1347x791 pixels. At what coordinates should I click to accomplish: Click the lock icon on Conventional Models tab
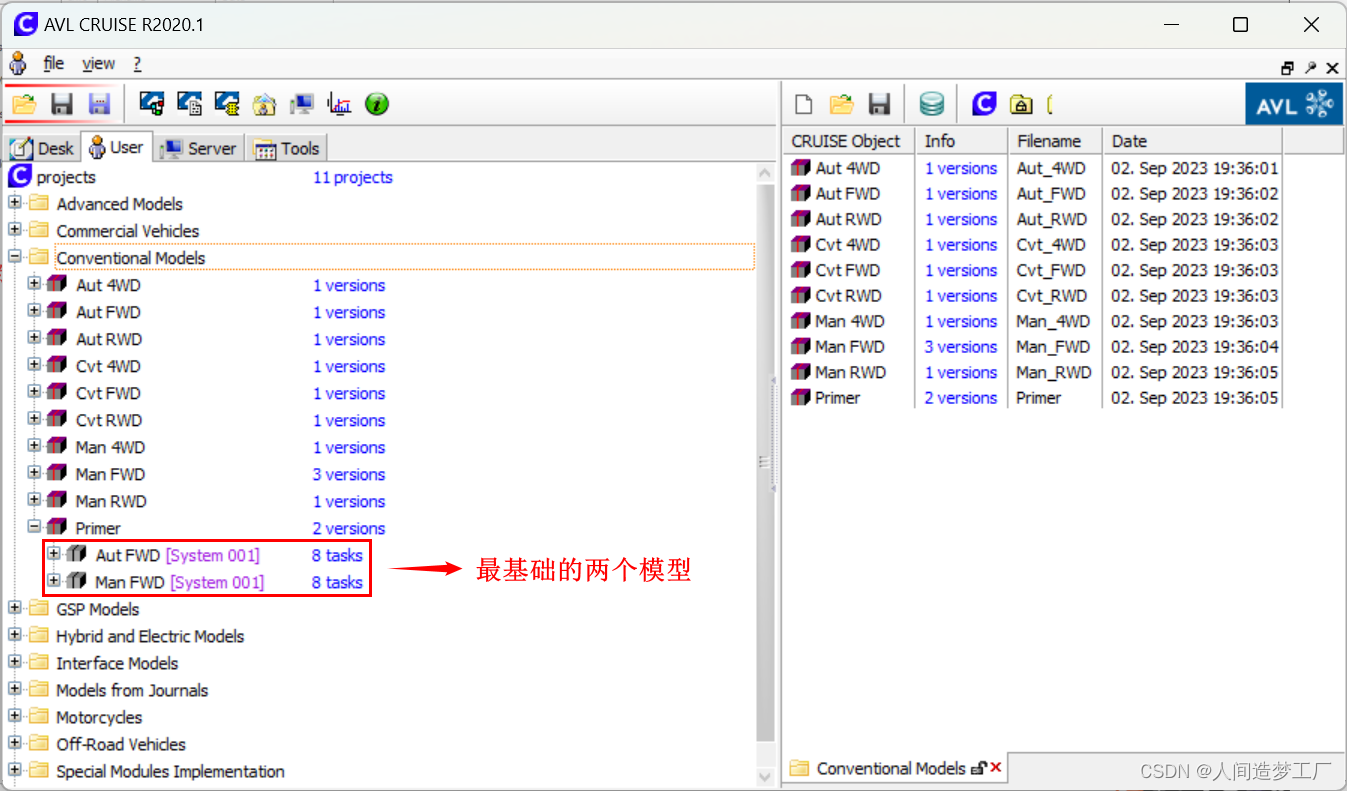979,768
